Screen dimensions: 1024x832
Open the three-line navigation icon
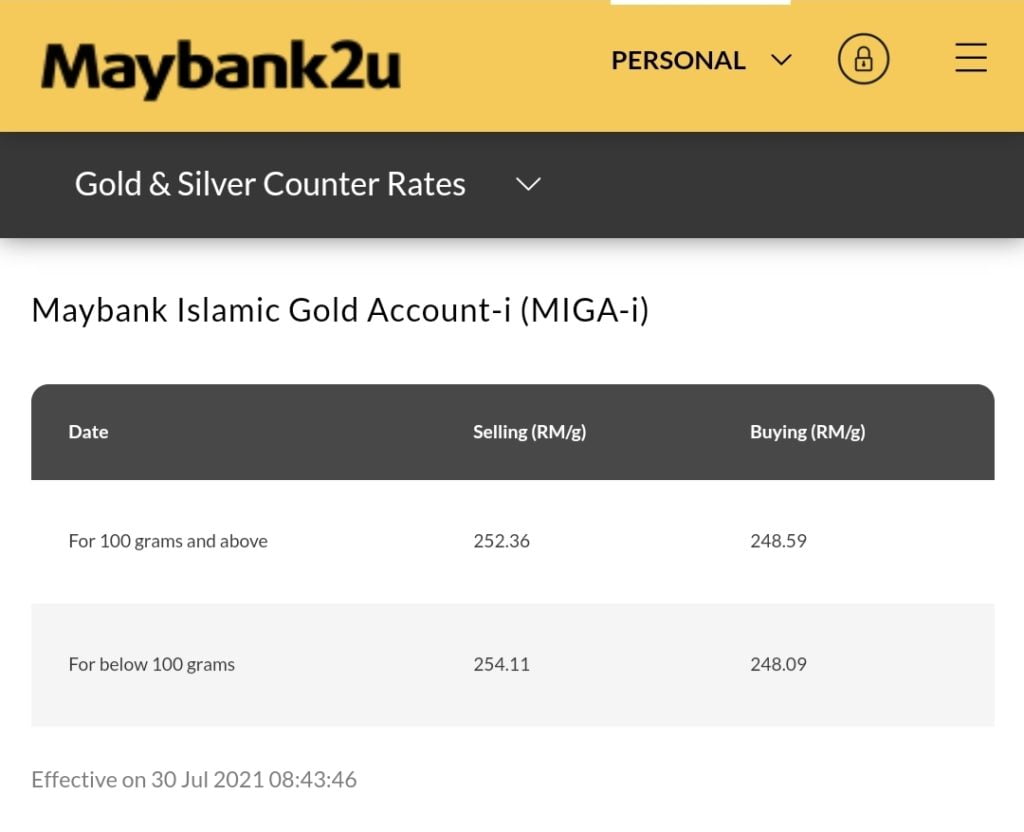pos(970,59)
